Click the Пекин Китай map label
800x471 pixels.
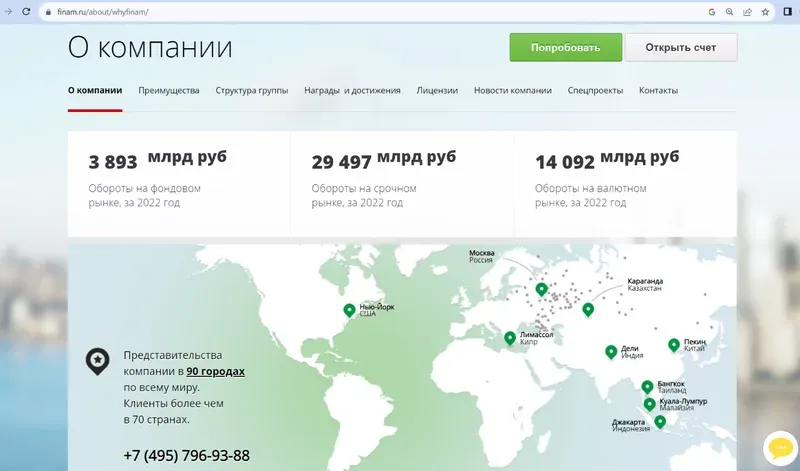click(695, 345)
